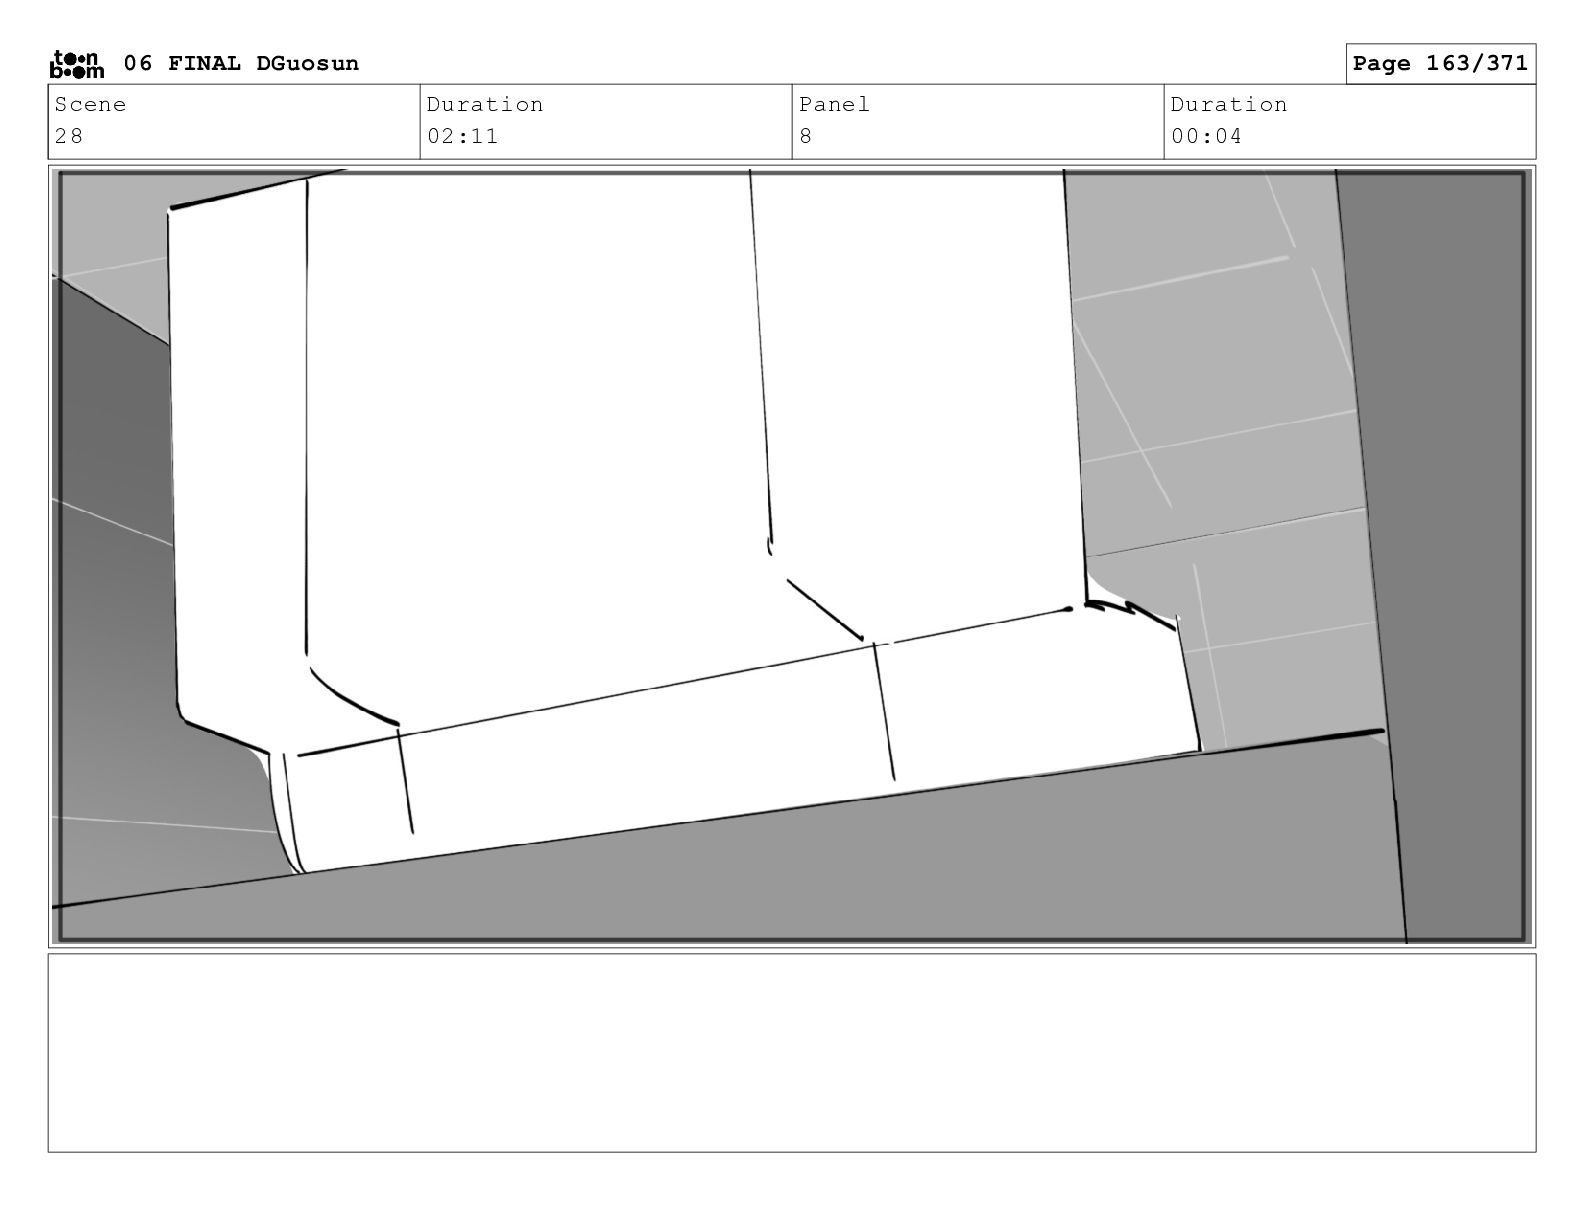Select the scene number 28
The image size is (1584, 1224).
click(x=69, y=136)
